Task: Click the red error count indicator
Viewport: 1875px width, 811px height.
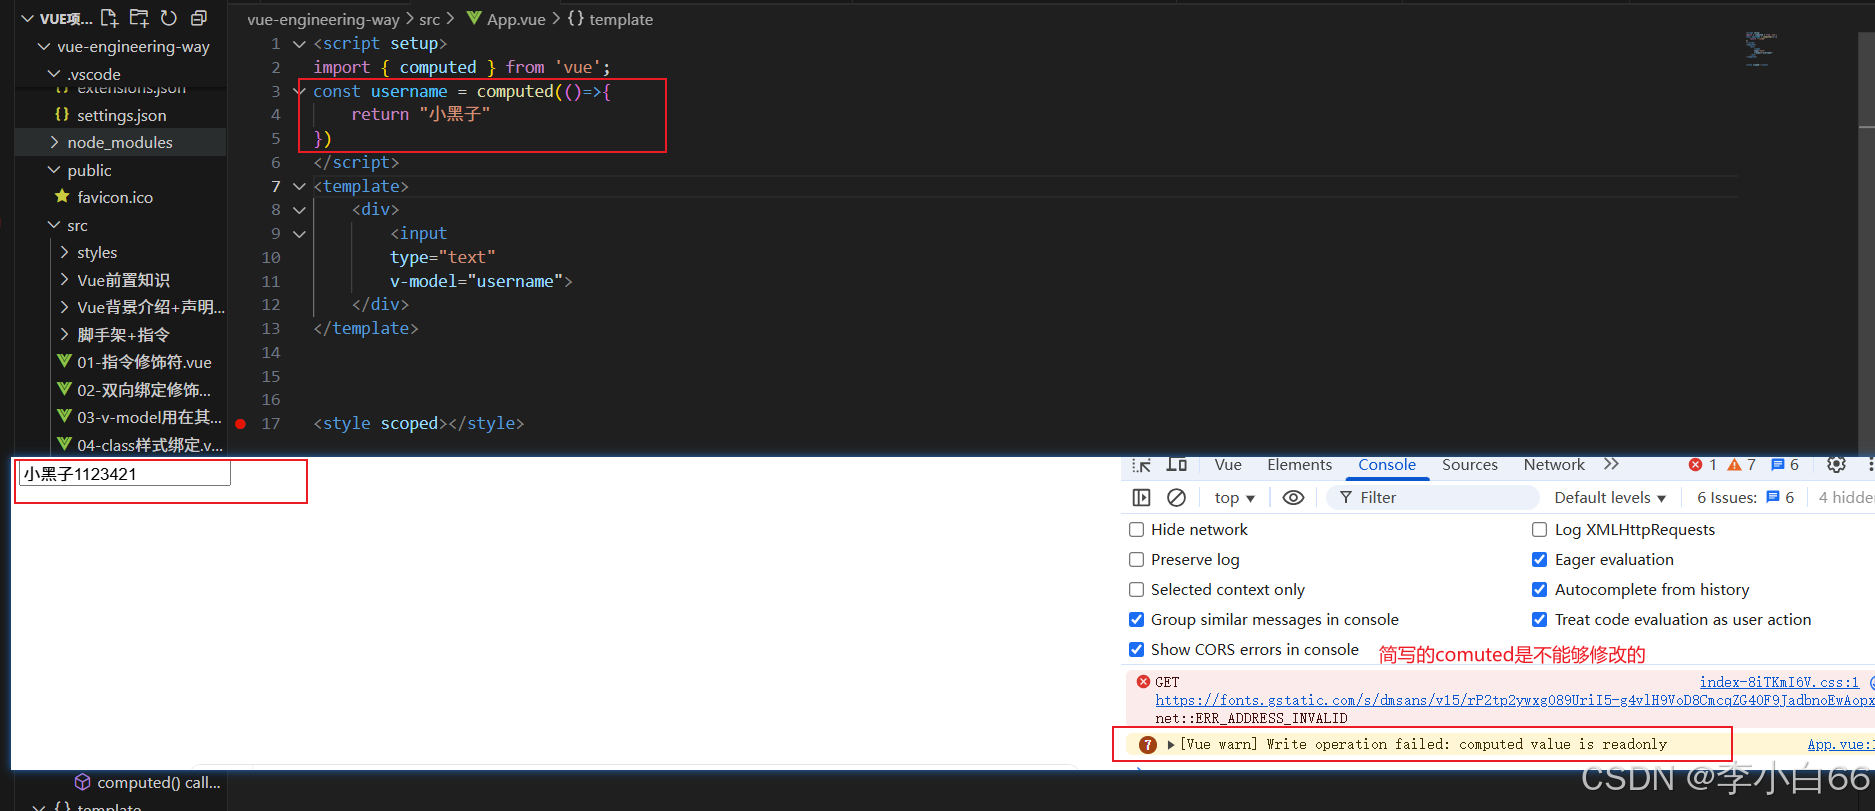Action: click(x=1703, y=465)
